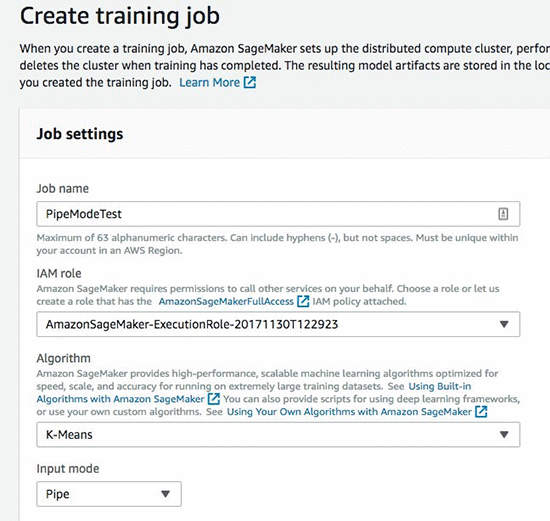Click external link icon after Using Your Own Algorithms
The height and width of the screenshot is (521, 550).
pyautogui.click(x=481, y=411)
